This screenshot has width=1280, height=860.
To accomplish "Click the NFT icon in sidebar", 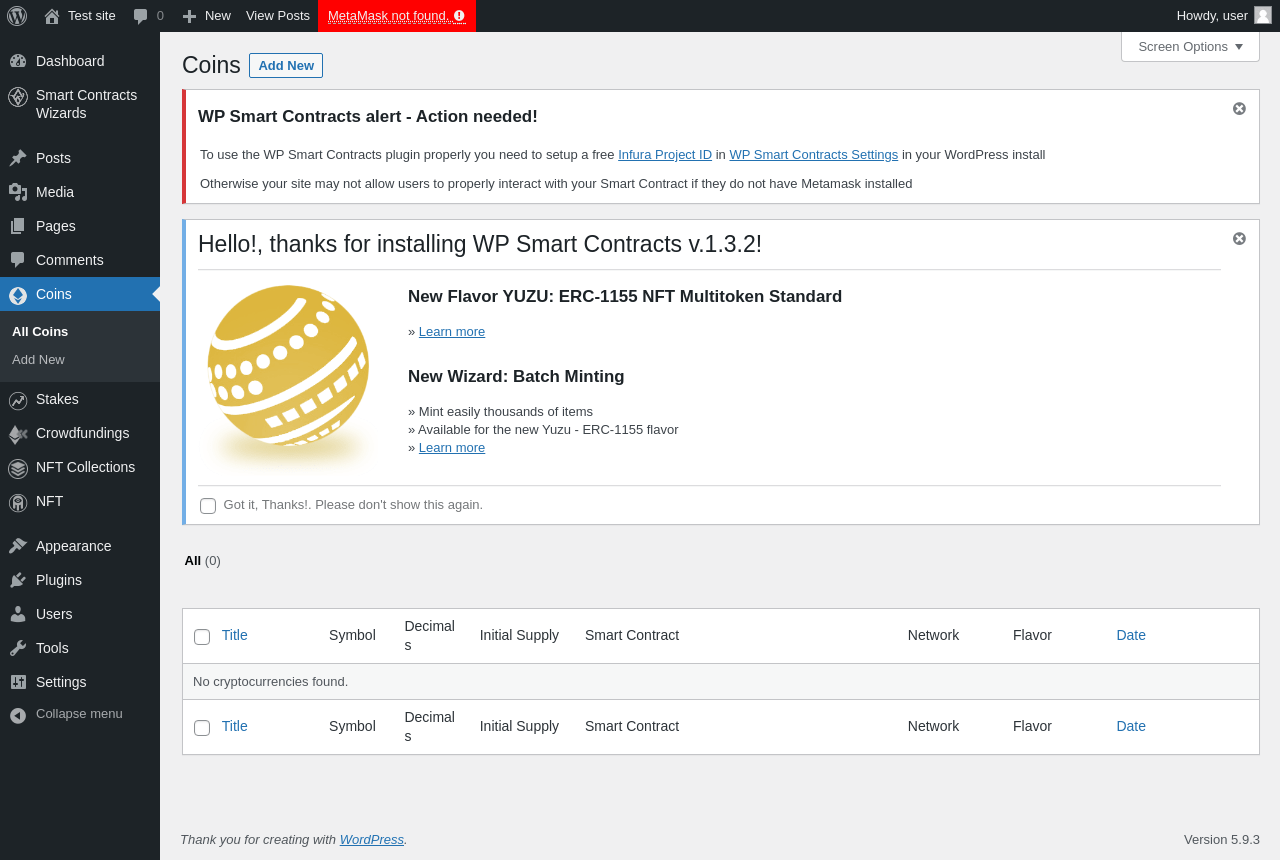I will tap(18, 503).
